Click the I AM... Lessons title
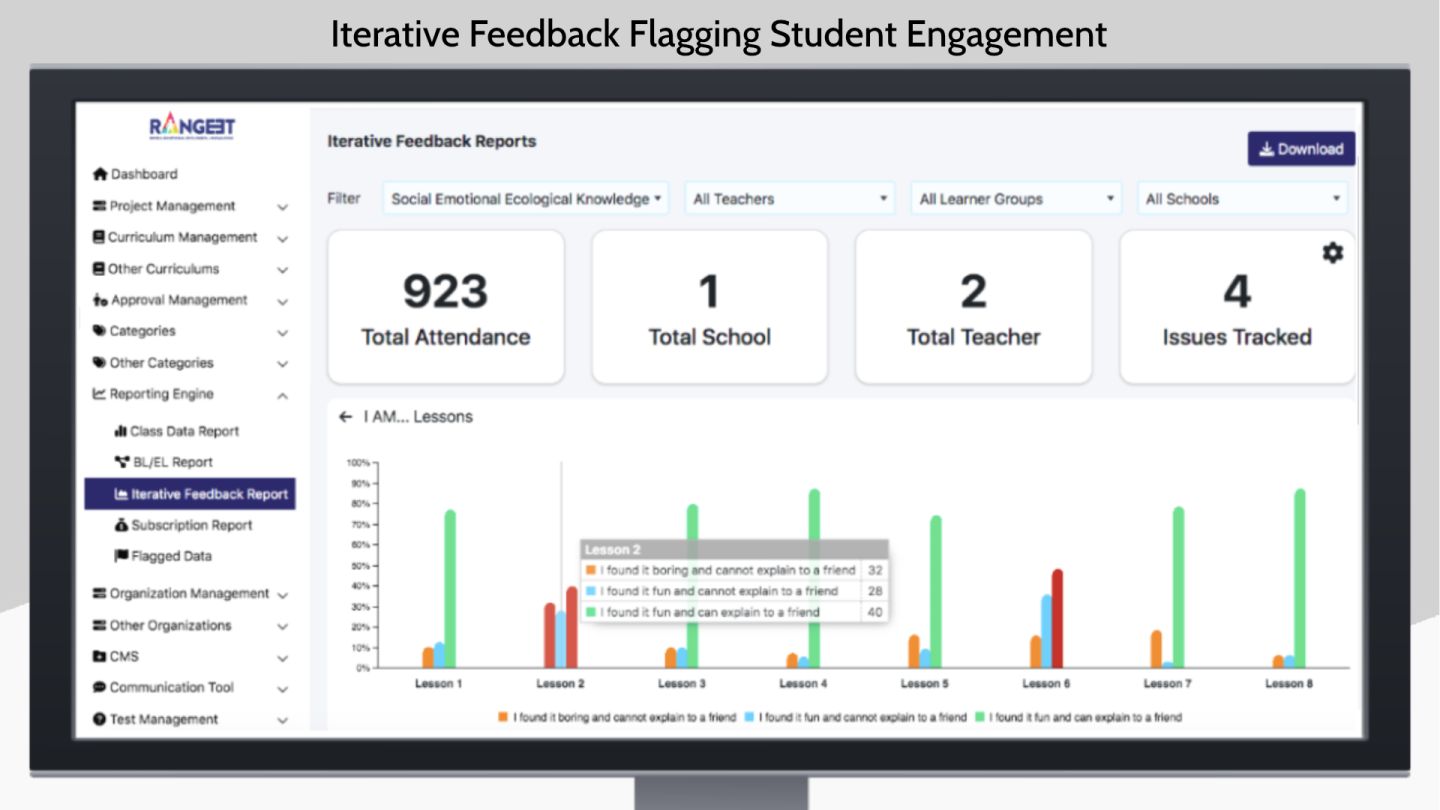Viewport: 1440px width, 810px height. (x=418, y=417)
